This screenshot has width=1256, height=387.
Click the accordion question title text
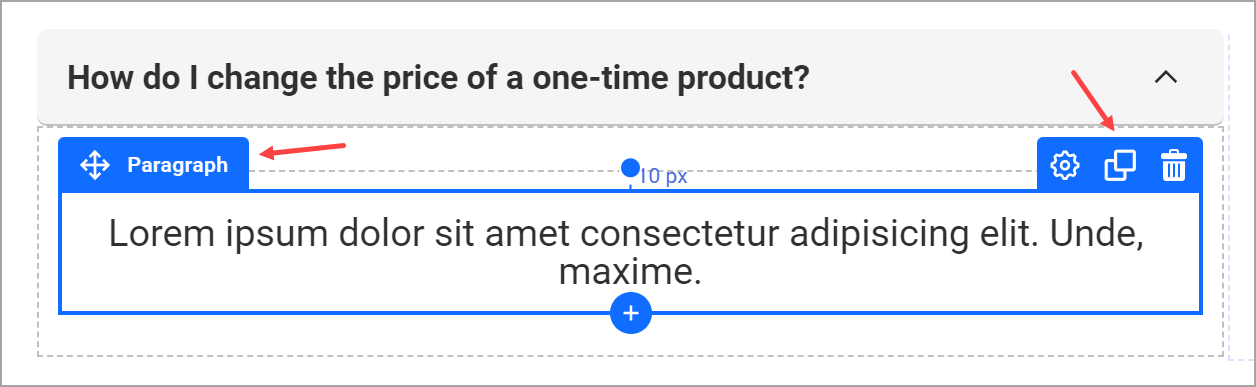pos(438,77)
